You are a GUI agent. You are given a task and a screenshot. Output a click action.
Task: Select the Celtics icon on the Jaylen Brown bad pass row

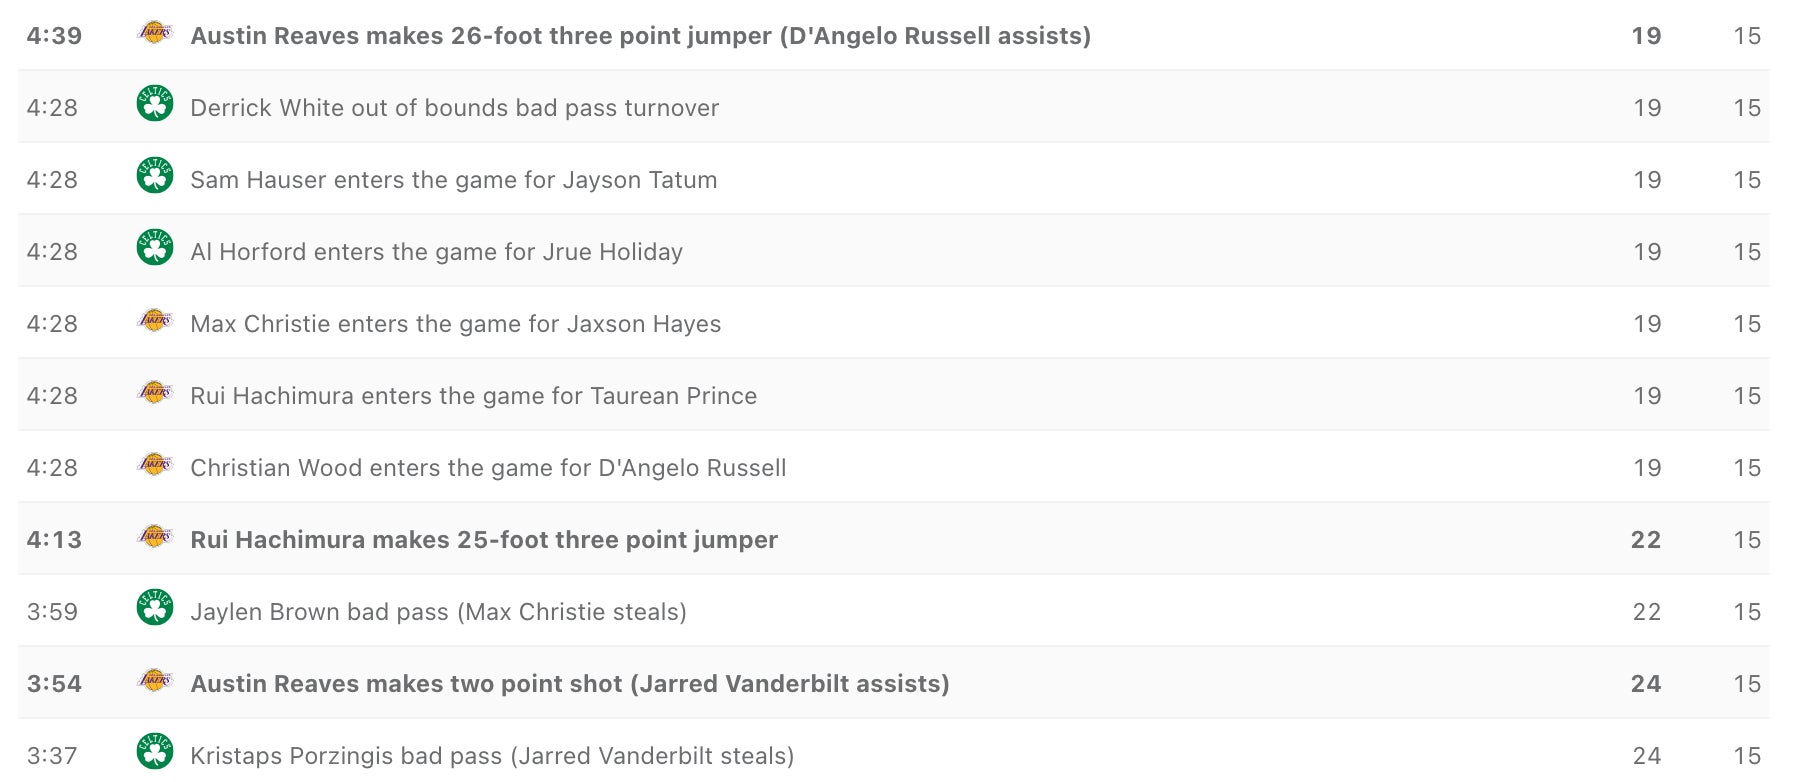coord(155,608)
